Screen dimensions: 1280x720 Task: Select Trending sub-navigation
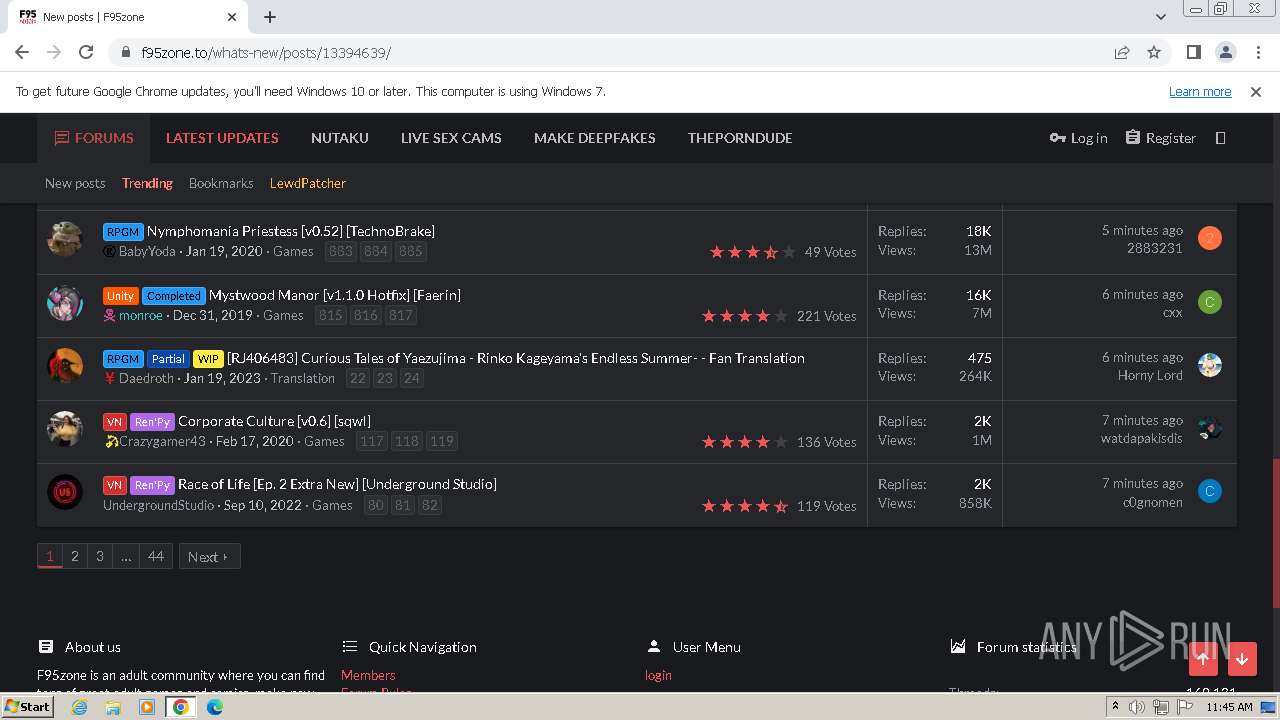(x=147, y=183)
